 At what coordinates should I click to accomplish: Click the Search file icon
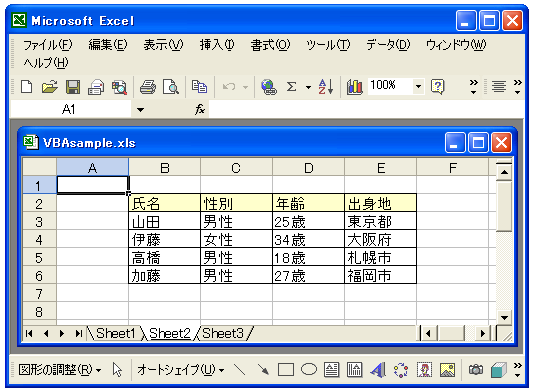tap(119, 87)
